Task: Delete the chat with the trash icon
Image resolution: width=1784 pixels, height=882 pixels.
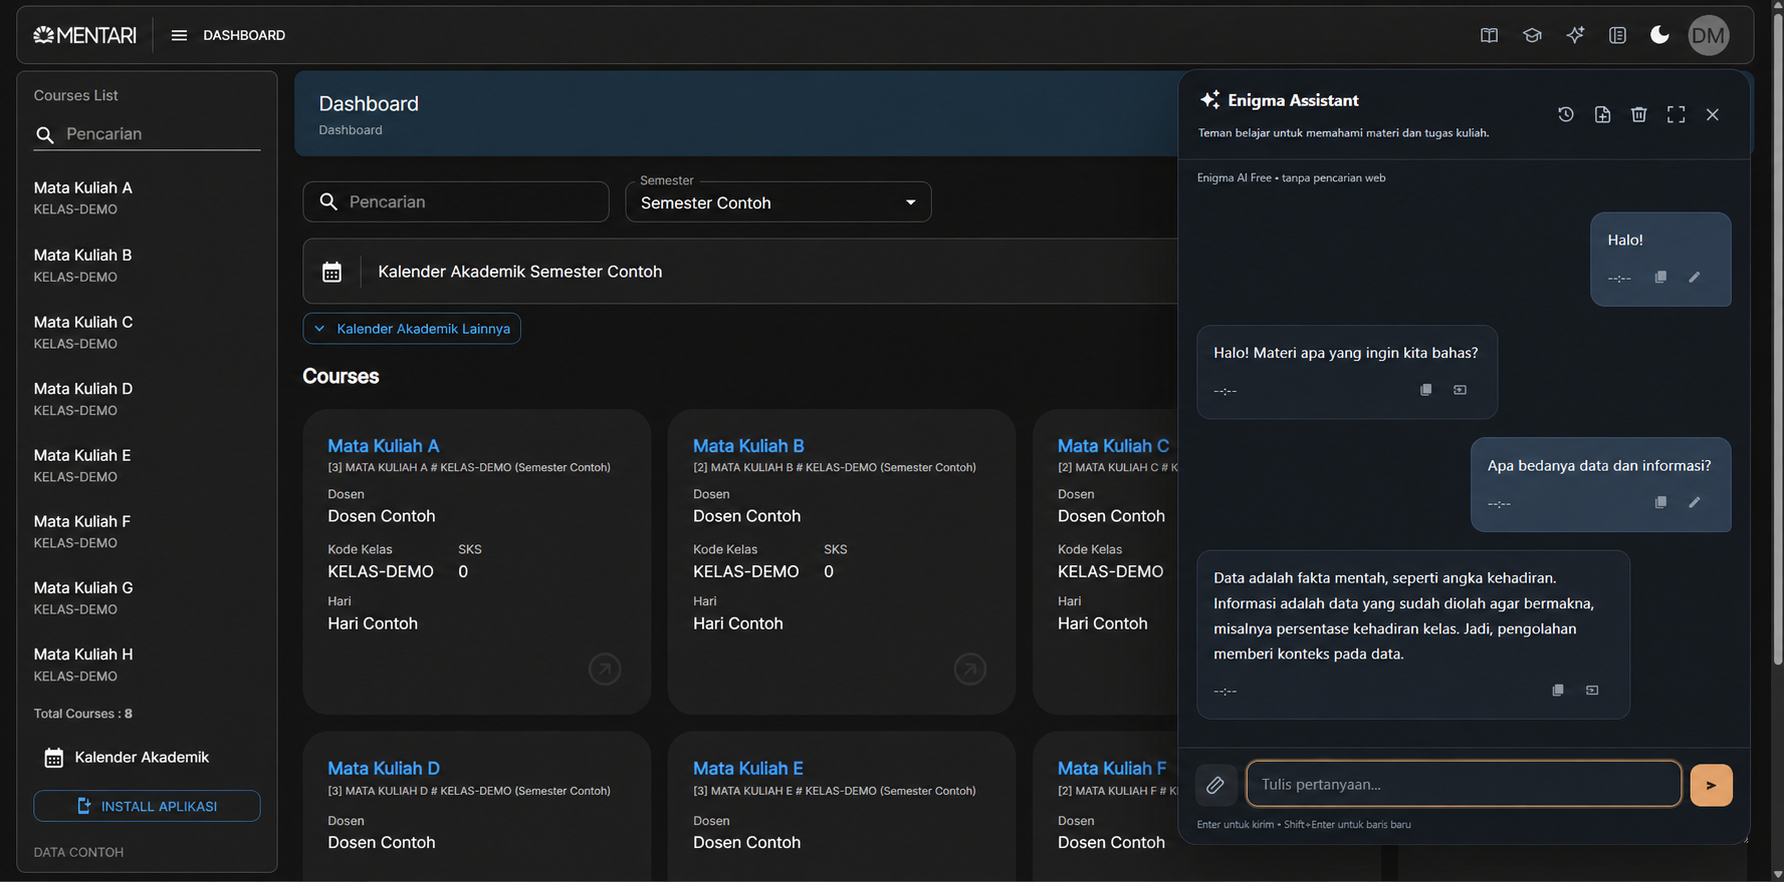Action: pos(1638,114)
